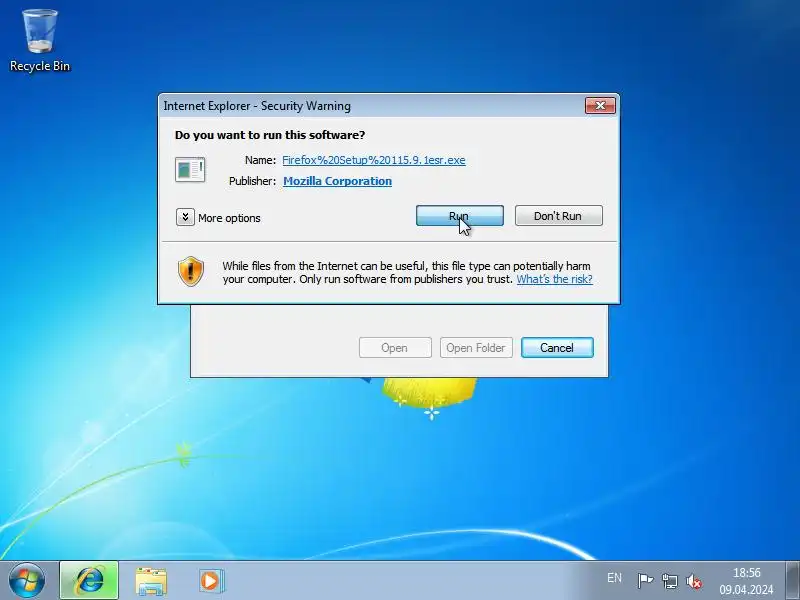Open the Recycle Bin desktop icon
Screen dimensions: 800x600
click(39, 41)
